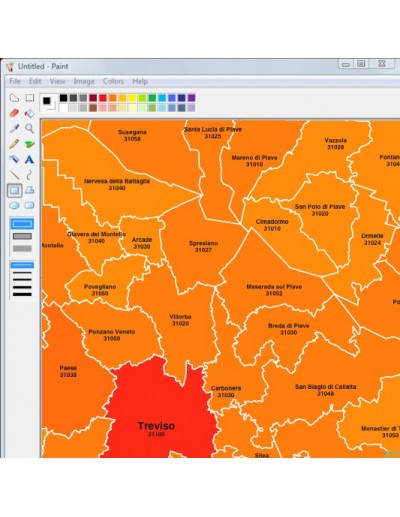400x517 pixels.
Task: Open the Help menu
Action: [x=140, y=81]
